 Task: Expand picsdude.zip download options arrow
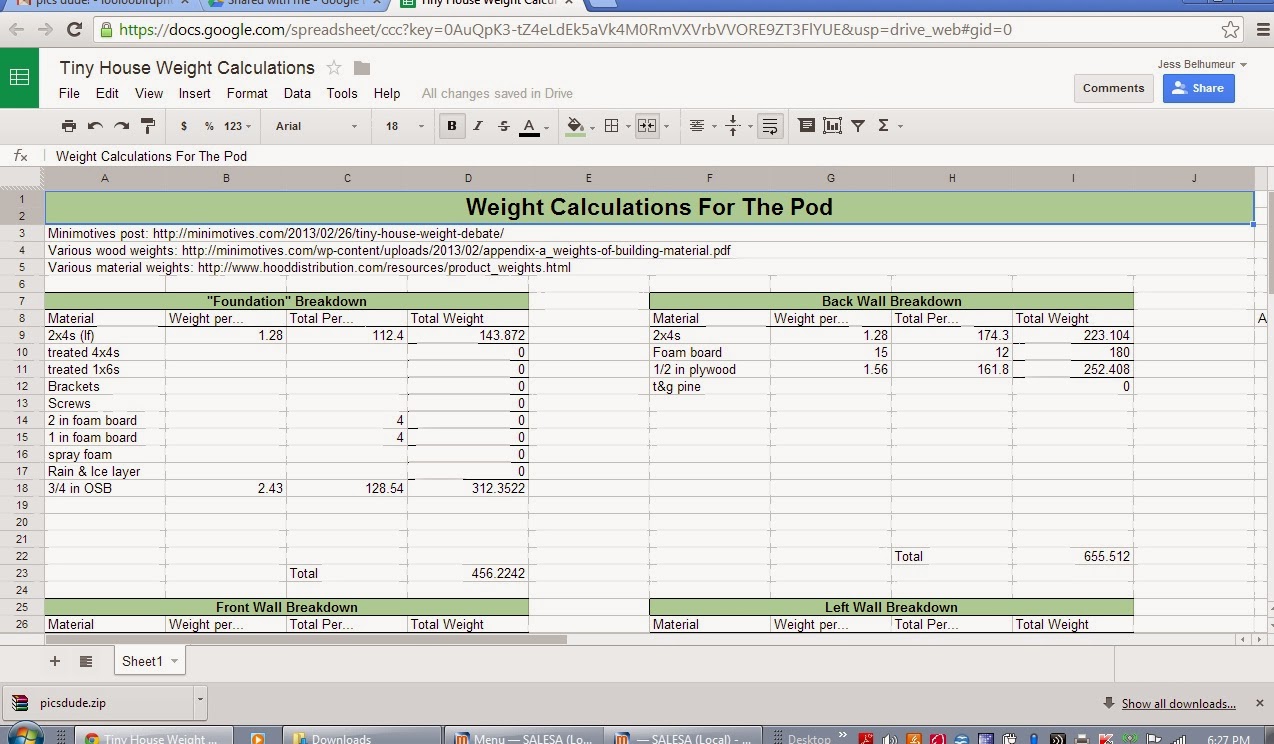(200, 701)
